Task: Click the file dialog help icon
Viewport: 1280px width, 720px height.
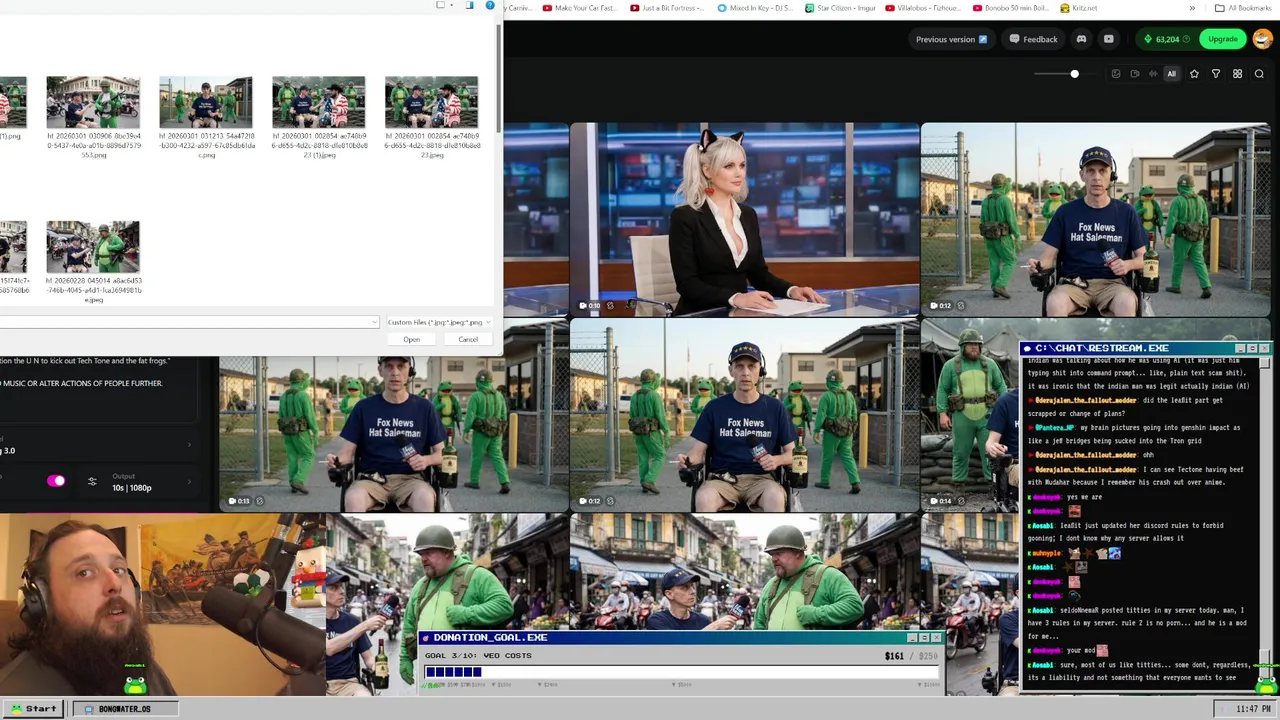Action: (x=490, y=6)
